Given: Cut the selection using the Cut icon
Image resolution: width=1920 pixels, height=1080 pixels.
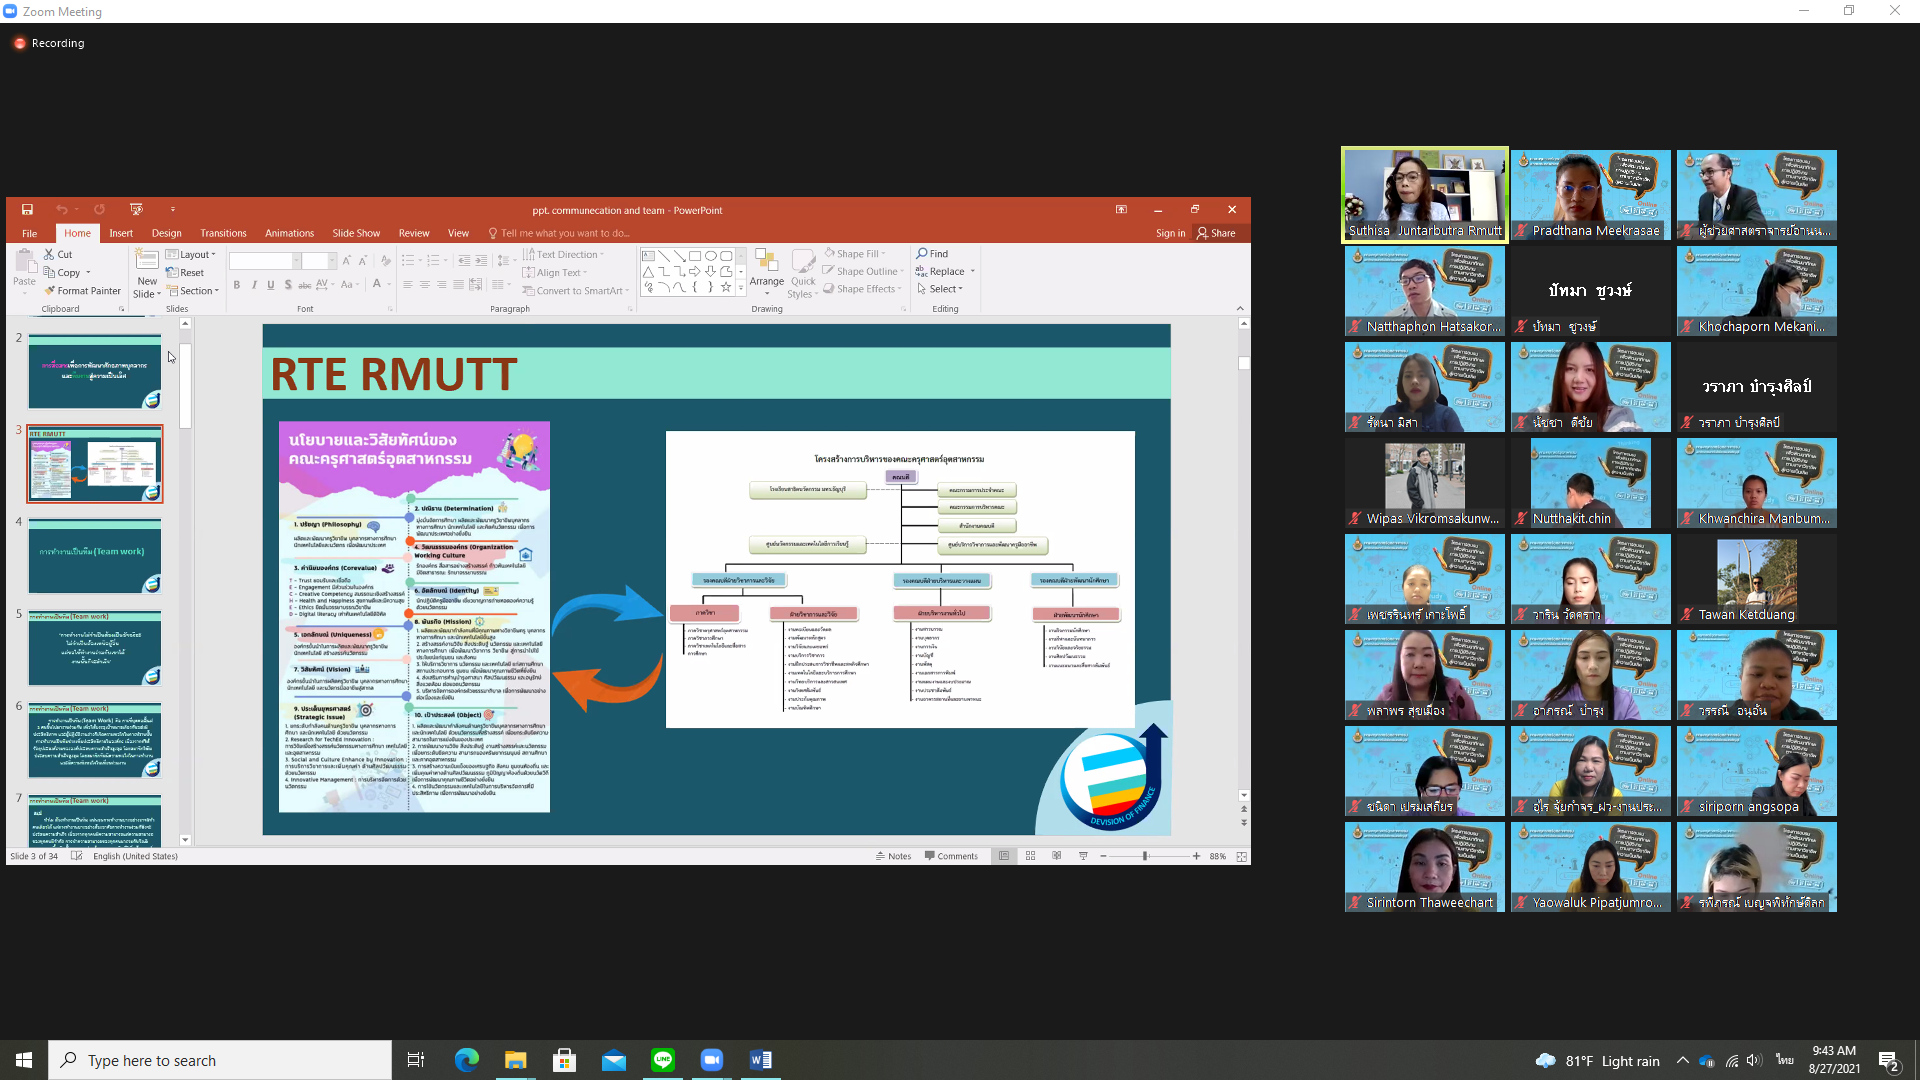Looking at the screenshot, I should tap(58, 254).
